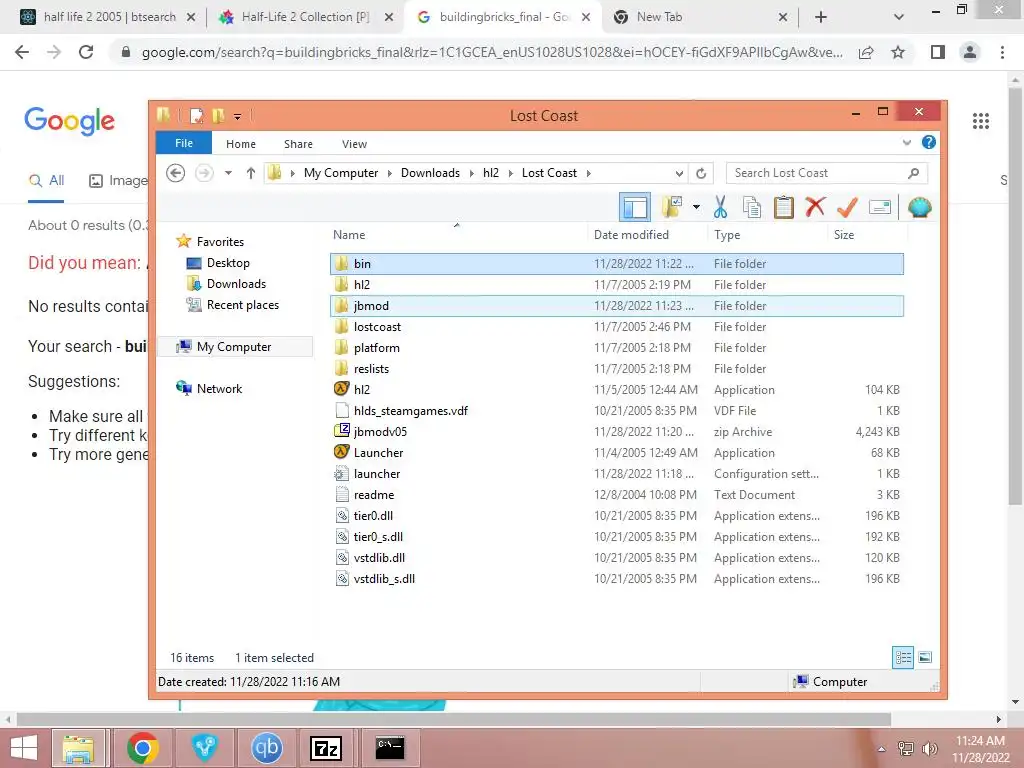
Task: Switch to Half-Life 2 Collection browser tab
Action: [305, 17]
